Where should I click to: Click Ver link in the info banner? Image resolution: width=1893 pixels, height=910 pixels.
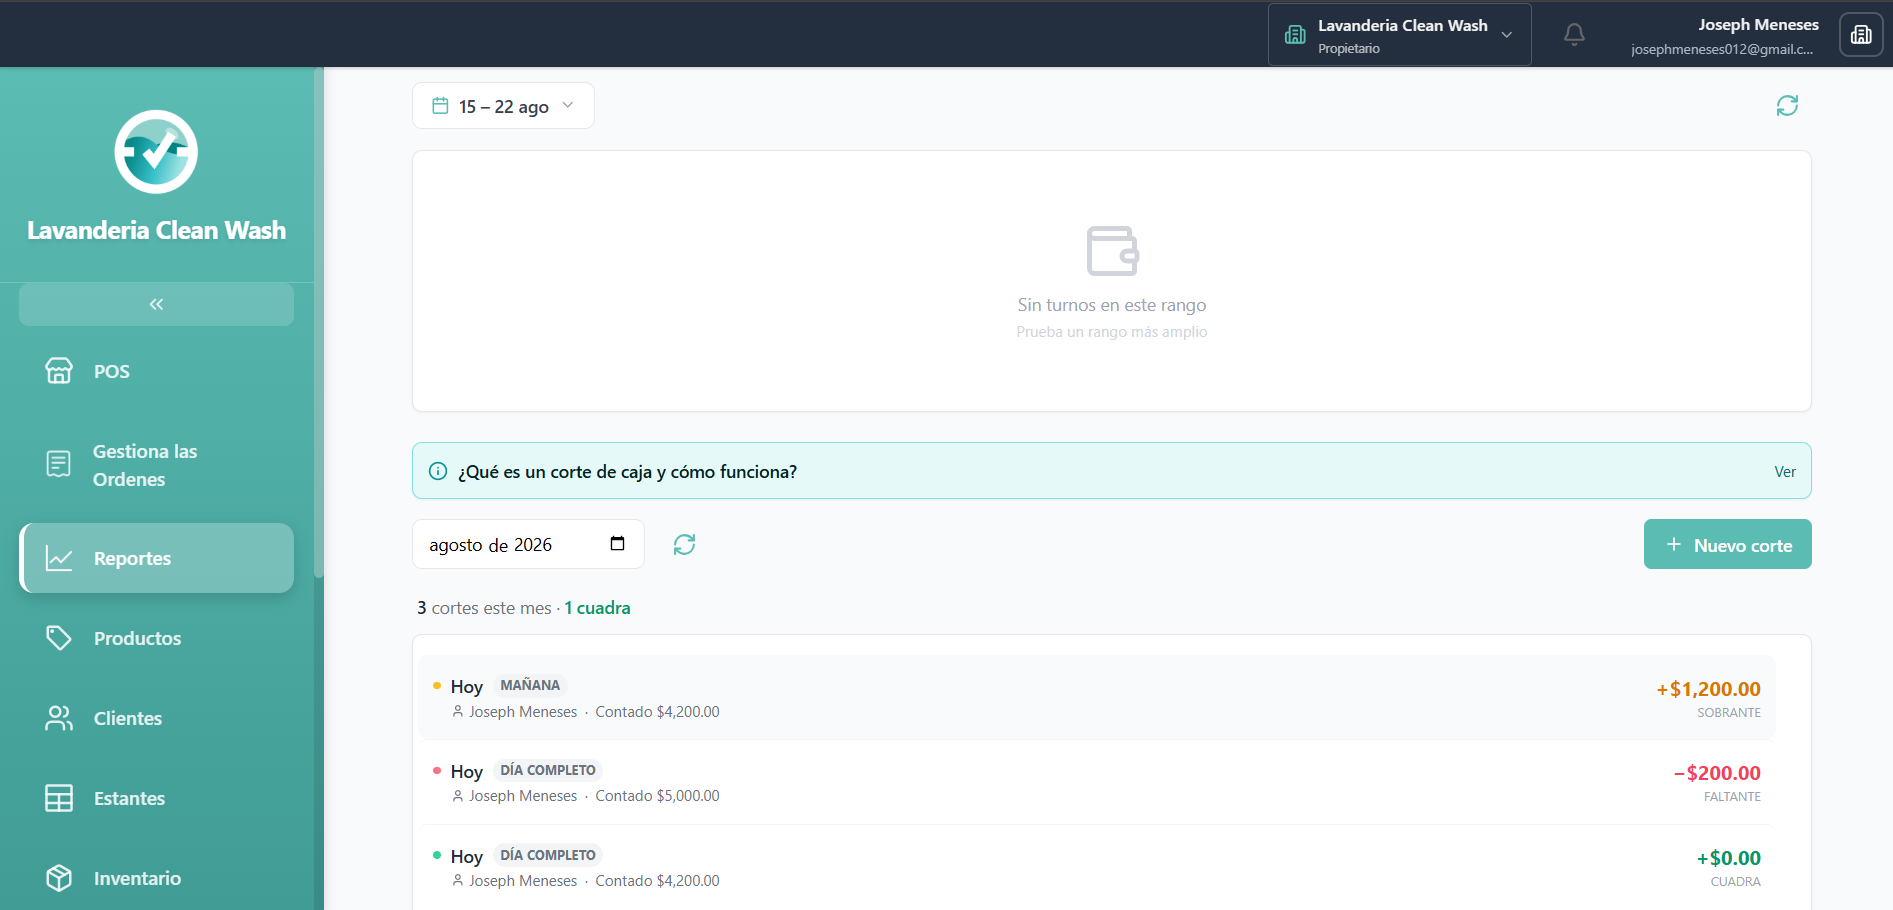tap(1785, 472)
